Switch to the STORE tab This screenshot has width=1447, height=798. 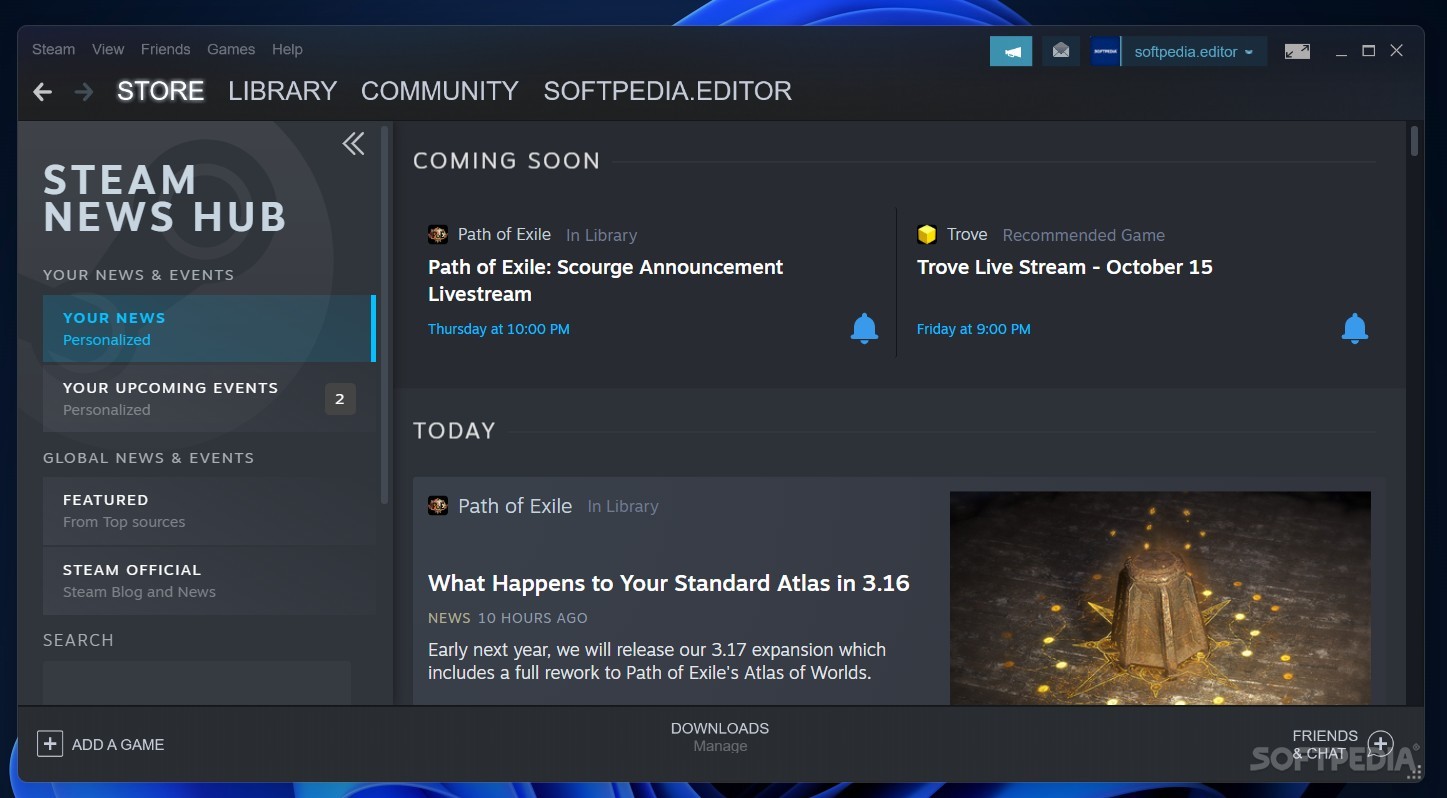click(160, 91)
